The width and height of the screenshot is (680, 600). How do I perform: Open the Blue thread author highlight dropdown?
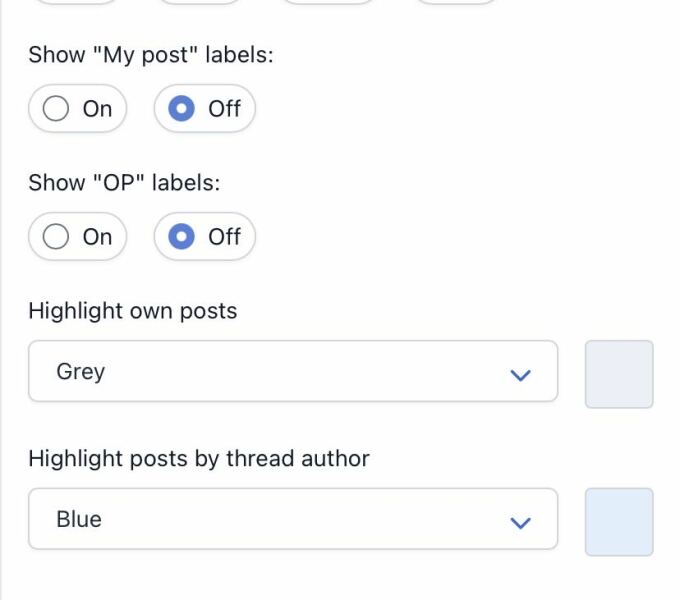click(x=292, y=519)
